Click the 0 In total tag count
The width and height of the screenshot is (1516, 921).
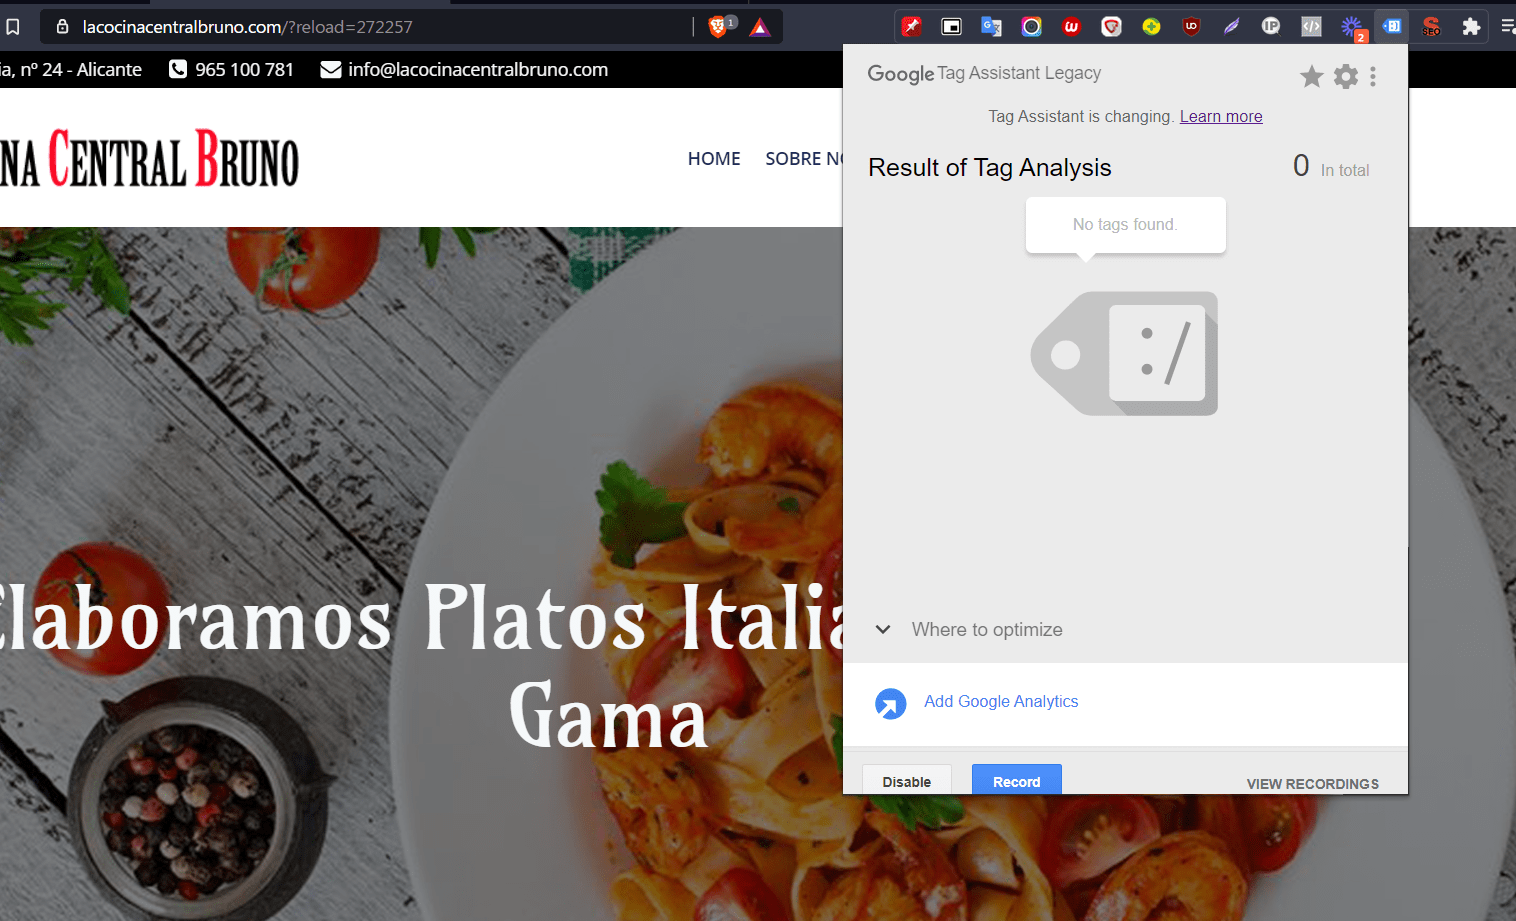(1331, 166)
